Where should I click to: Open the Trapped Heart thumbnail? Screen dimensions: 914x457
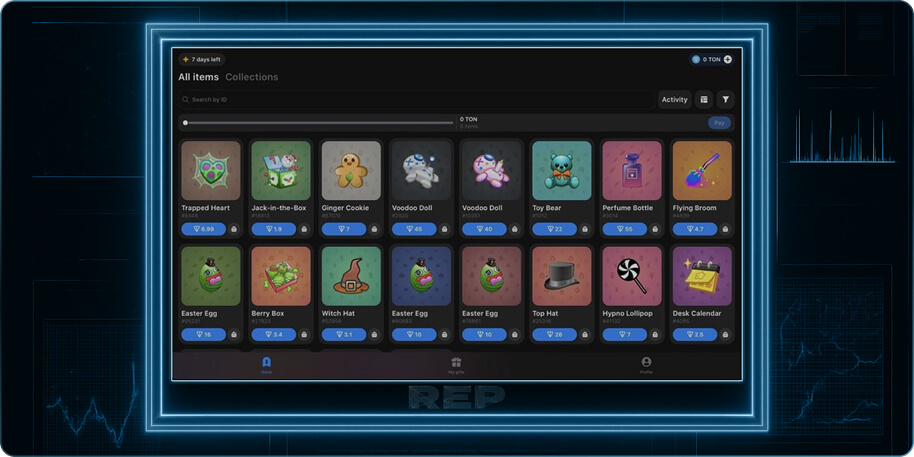pos(210,171)
